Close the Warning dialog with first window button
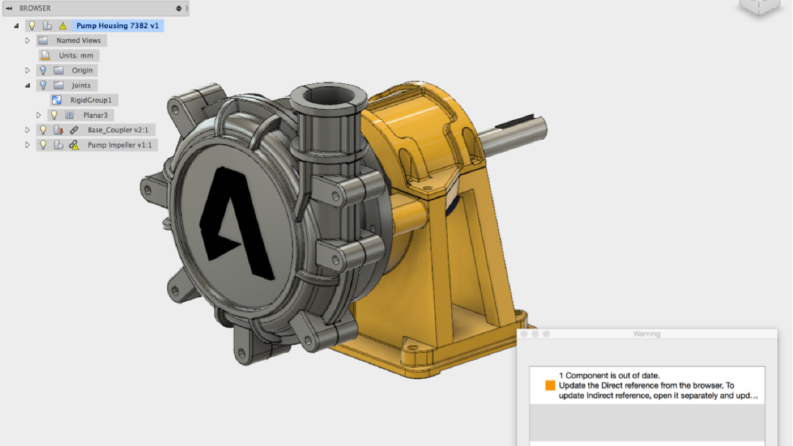 [524, 334]
